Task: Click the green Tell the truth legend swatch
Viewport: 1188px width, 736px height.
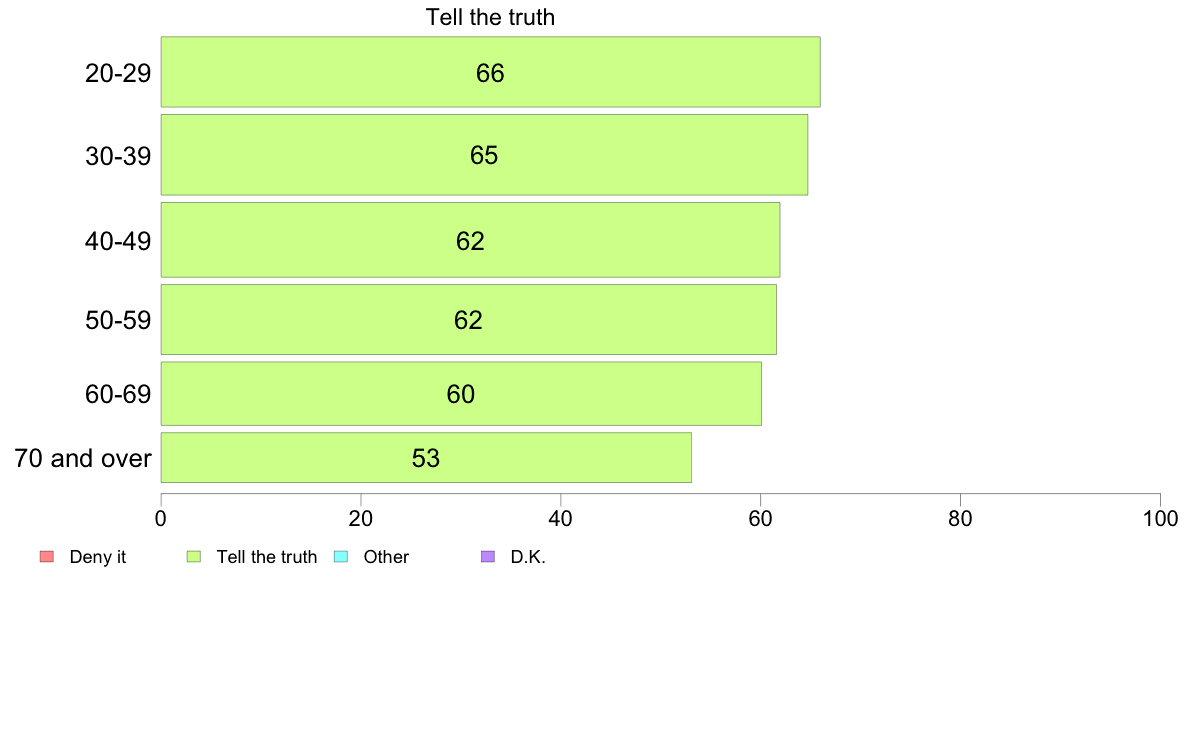Action: (194, 556)
